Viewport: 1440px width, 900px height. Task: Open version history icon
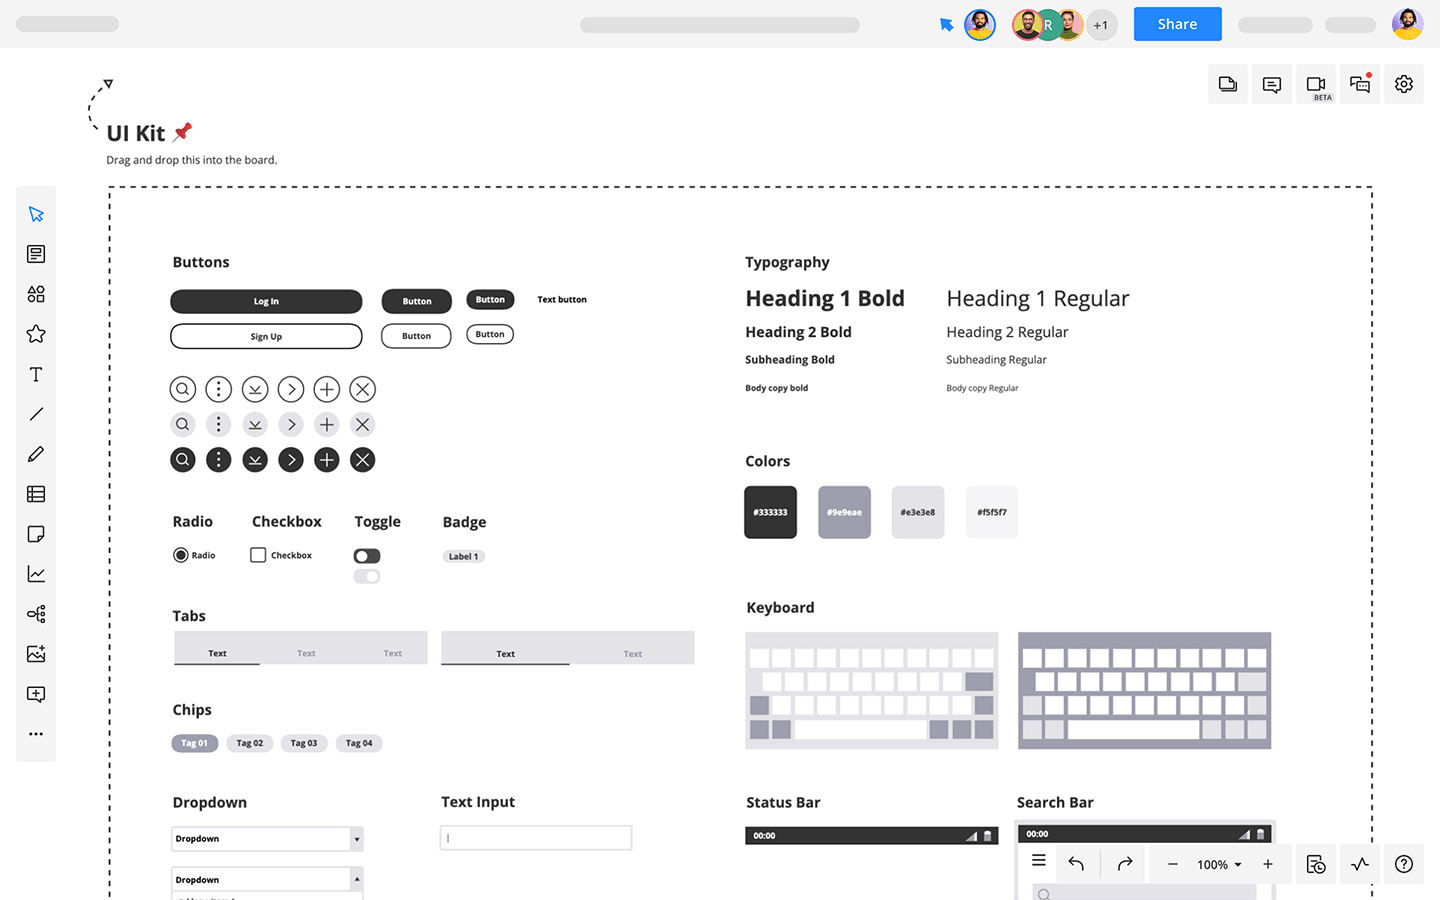pyautogui.click(x=1316, y=864)
